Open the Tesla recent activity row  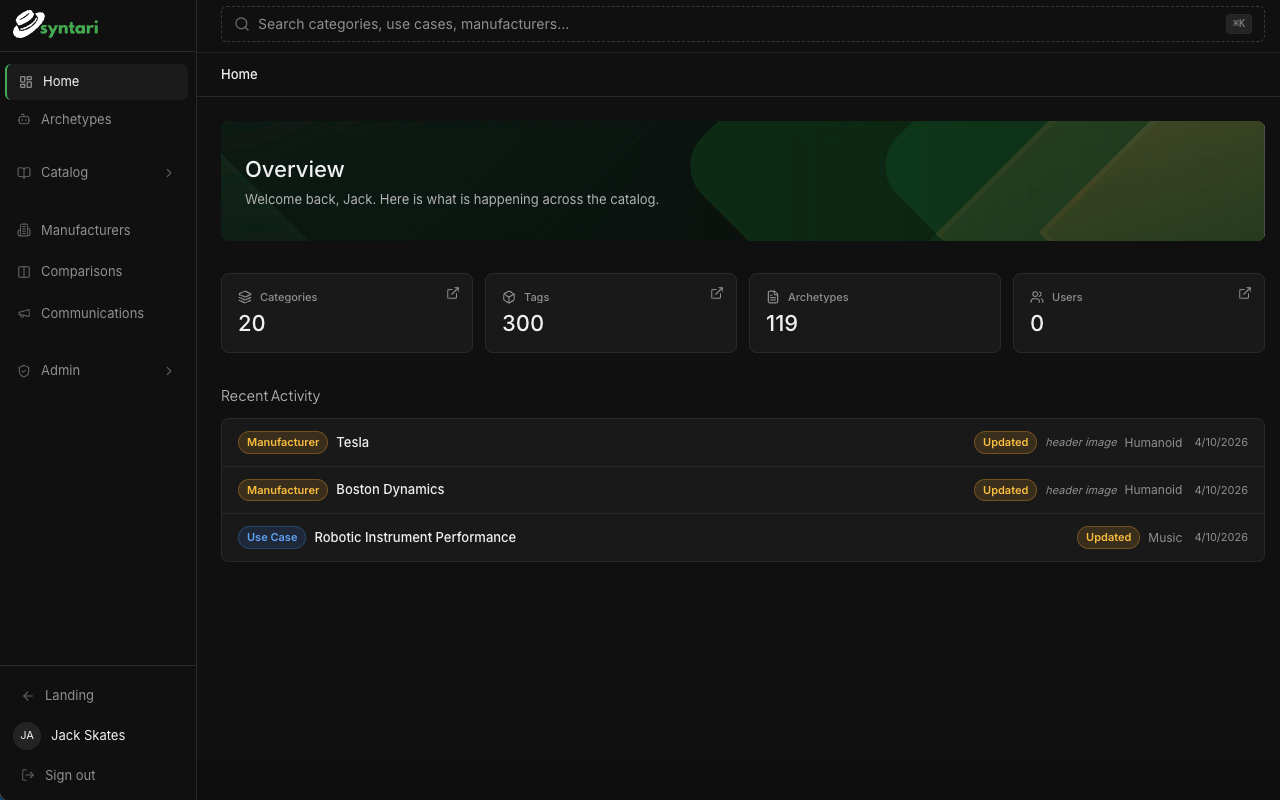click(742, 442)
